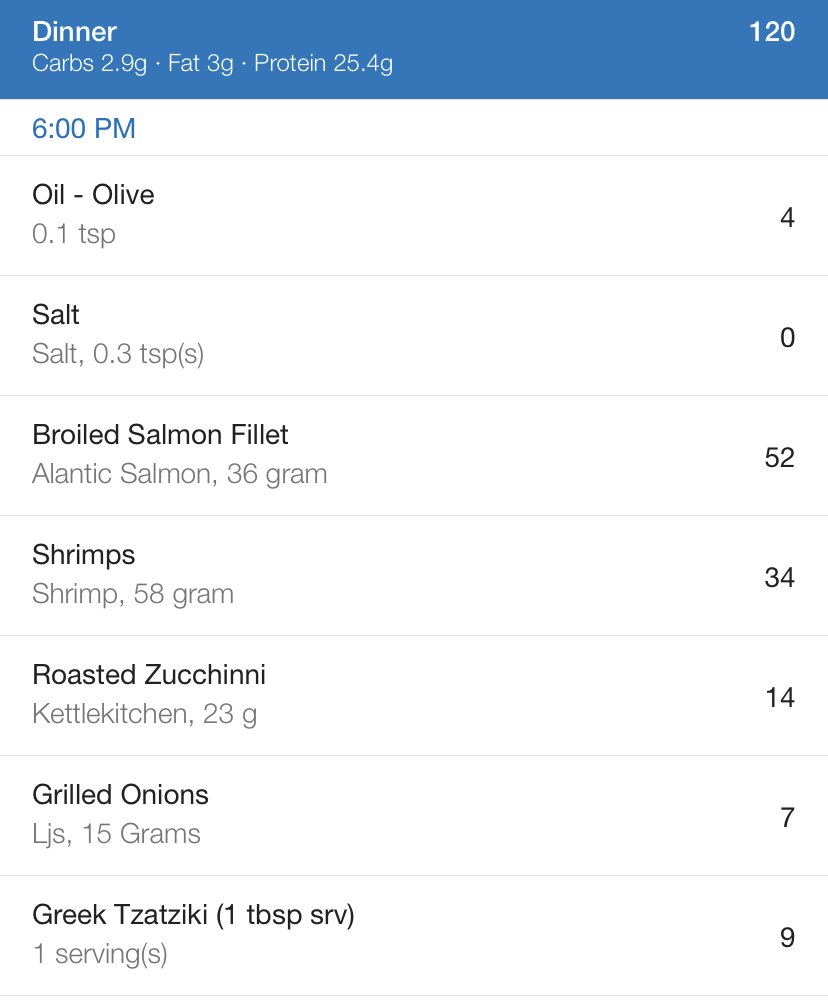828x1007 pixels.
Task: Click Dinner total calories 120
Action: click(x=772, y=31)
